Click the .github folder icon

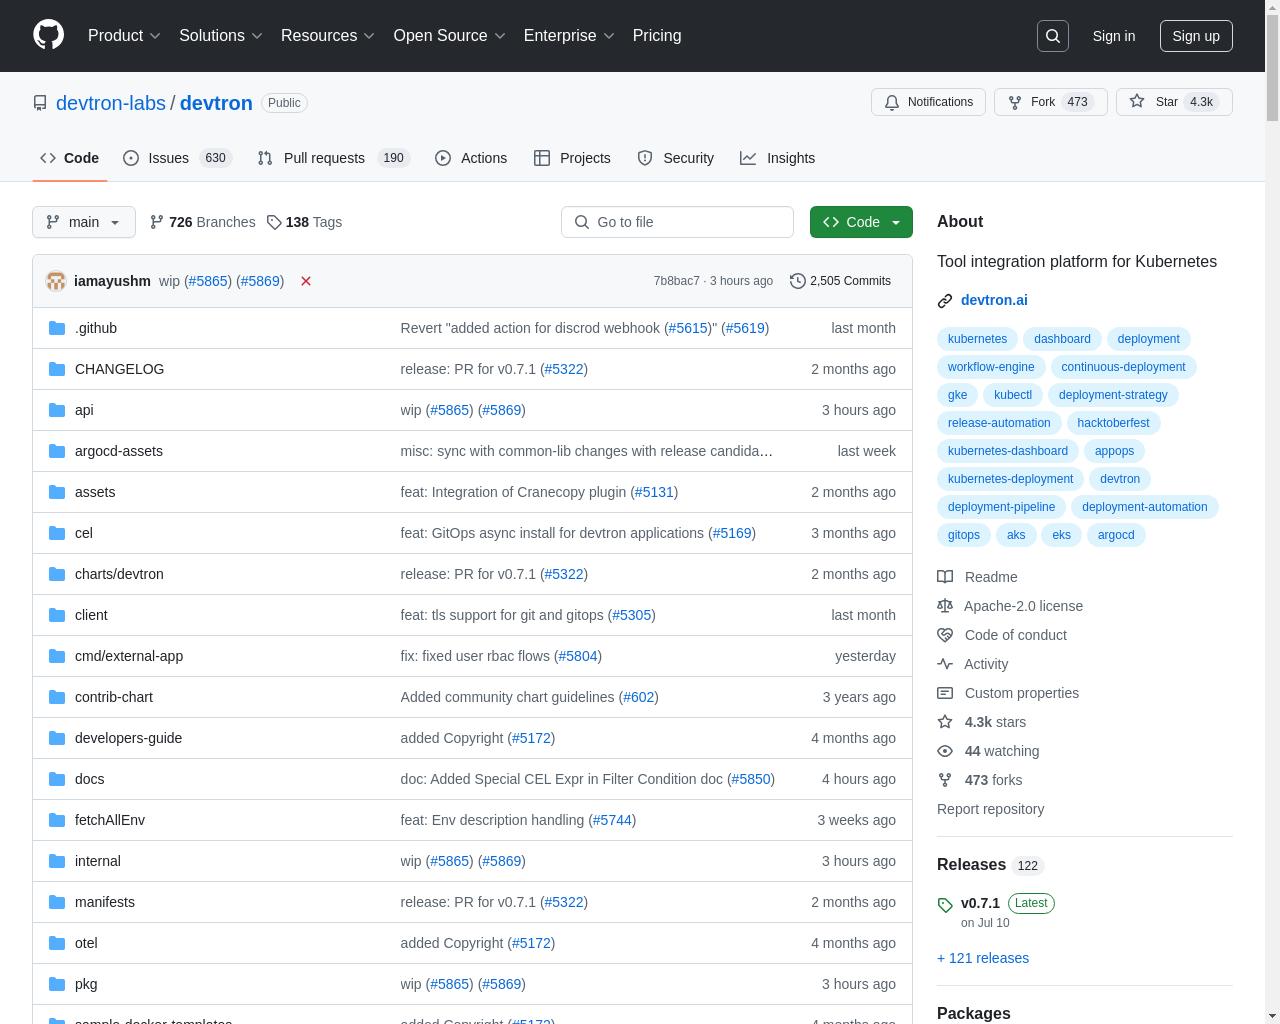57,328
